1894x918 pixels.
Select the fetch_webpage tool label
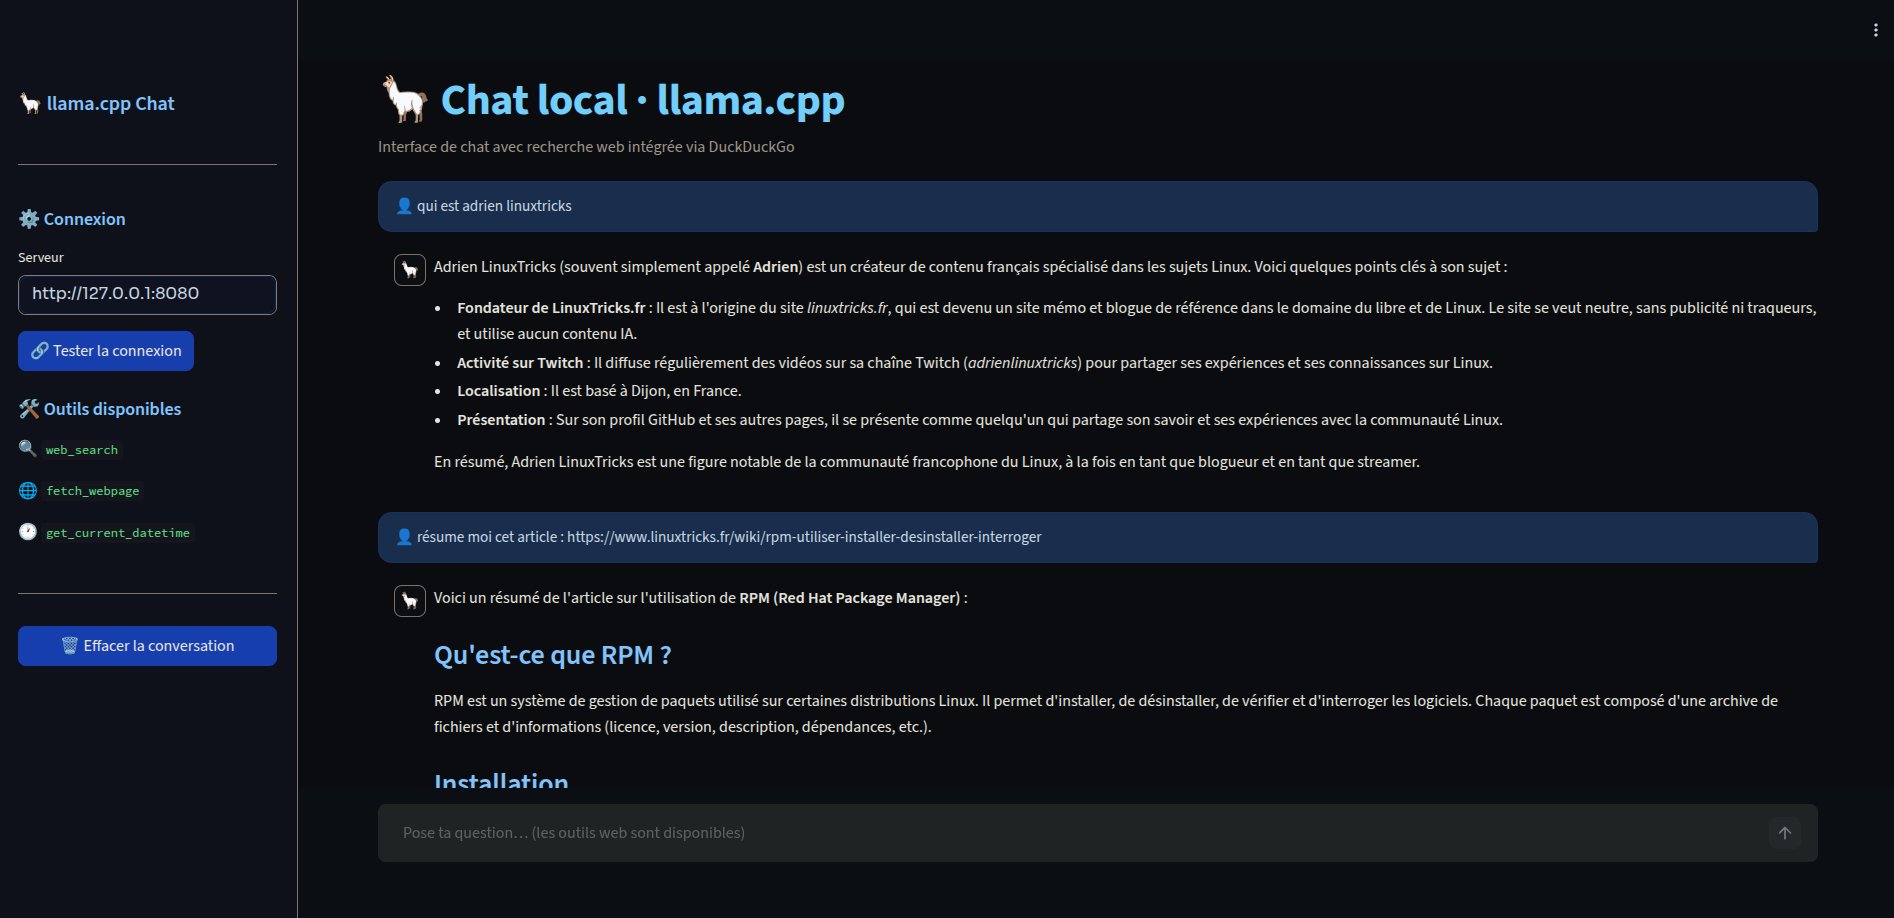point(93,491)
